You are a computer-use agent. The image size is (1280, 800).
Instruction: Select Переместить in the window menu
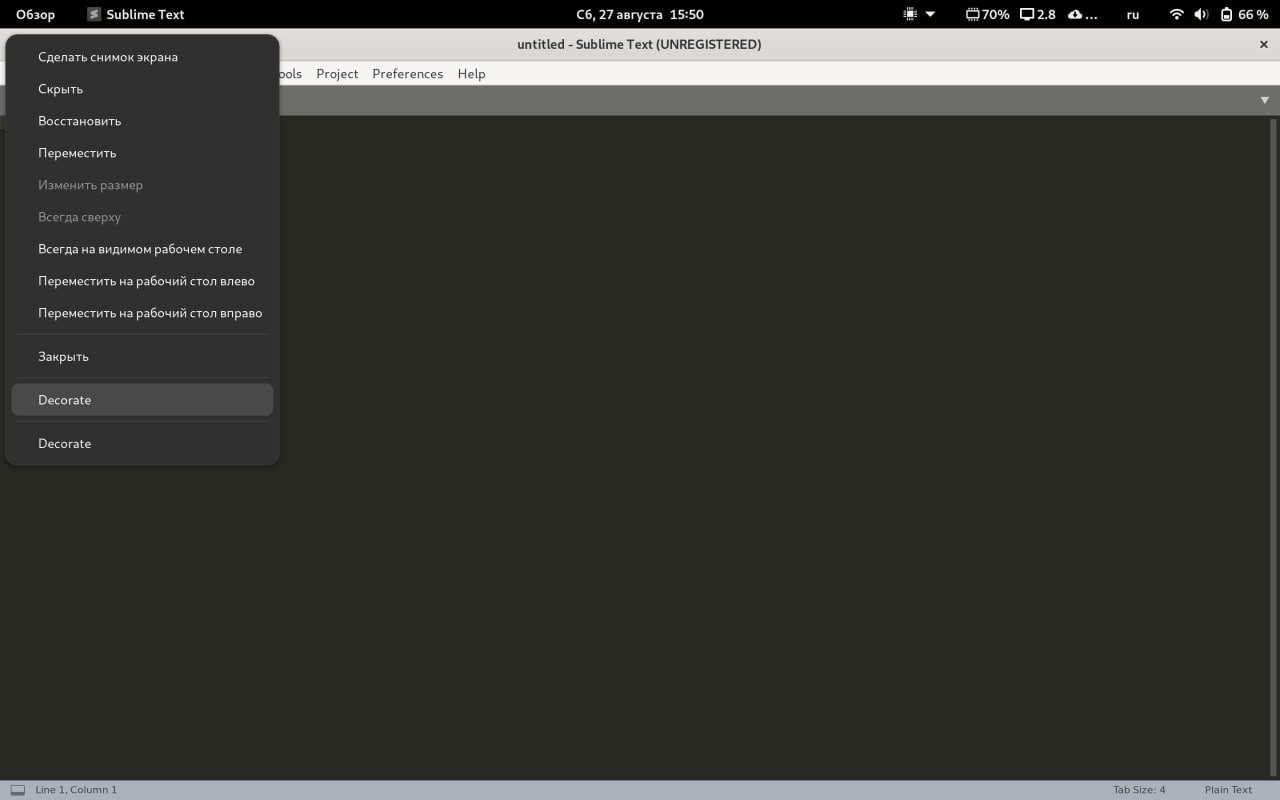[142, 153]
